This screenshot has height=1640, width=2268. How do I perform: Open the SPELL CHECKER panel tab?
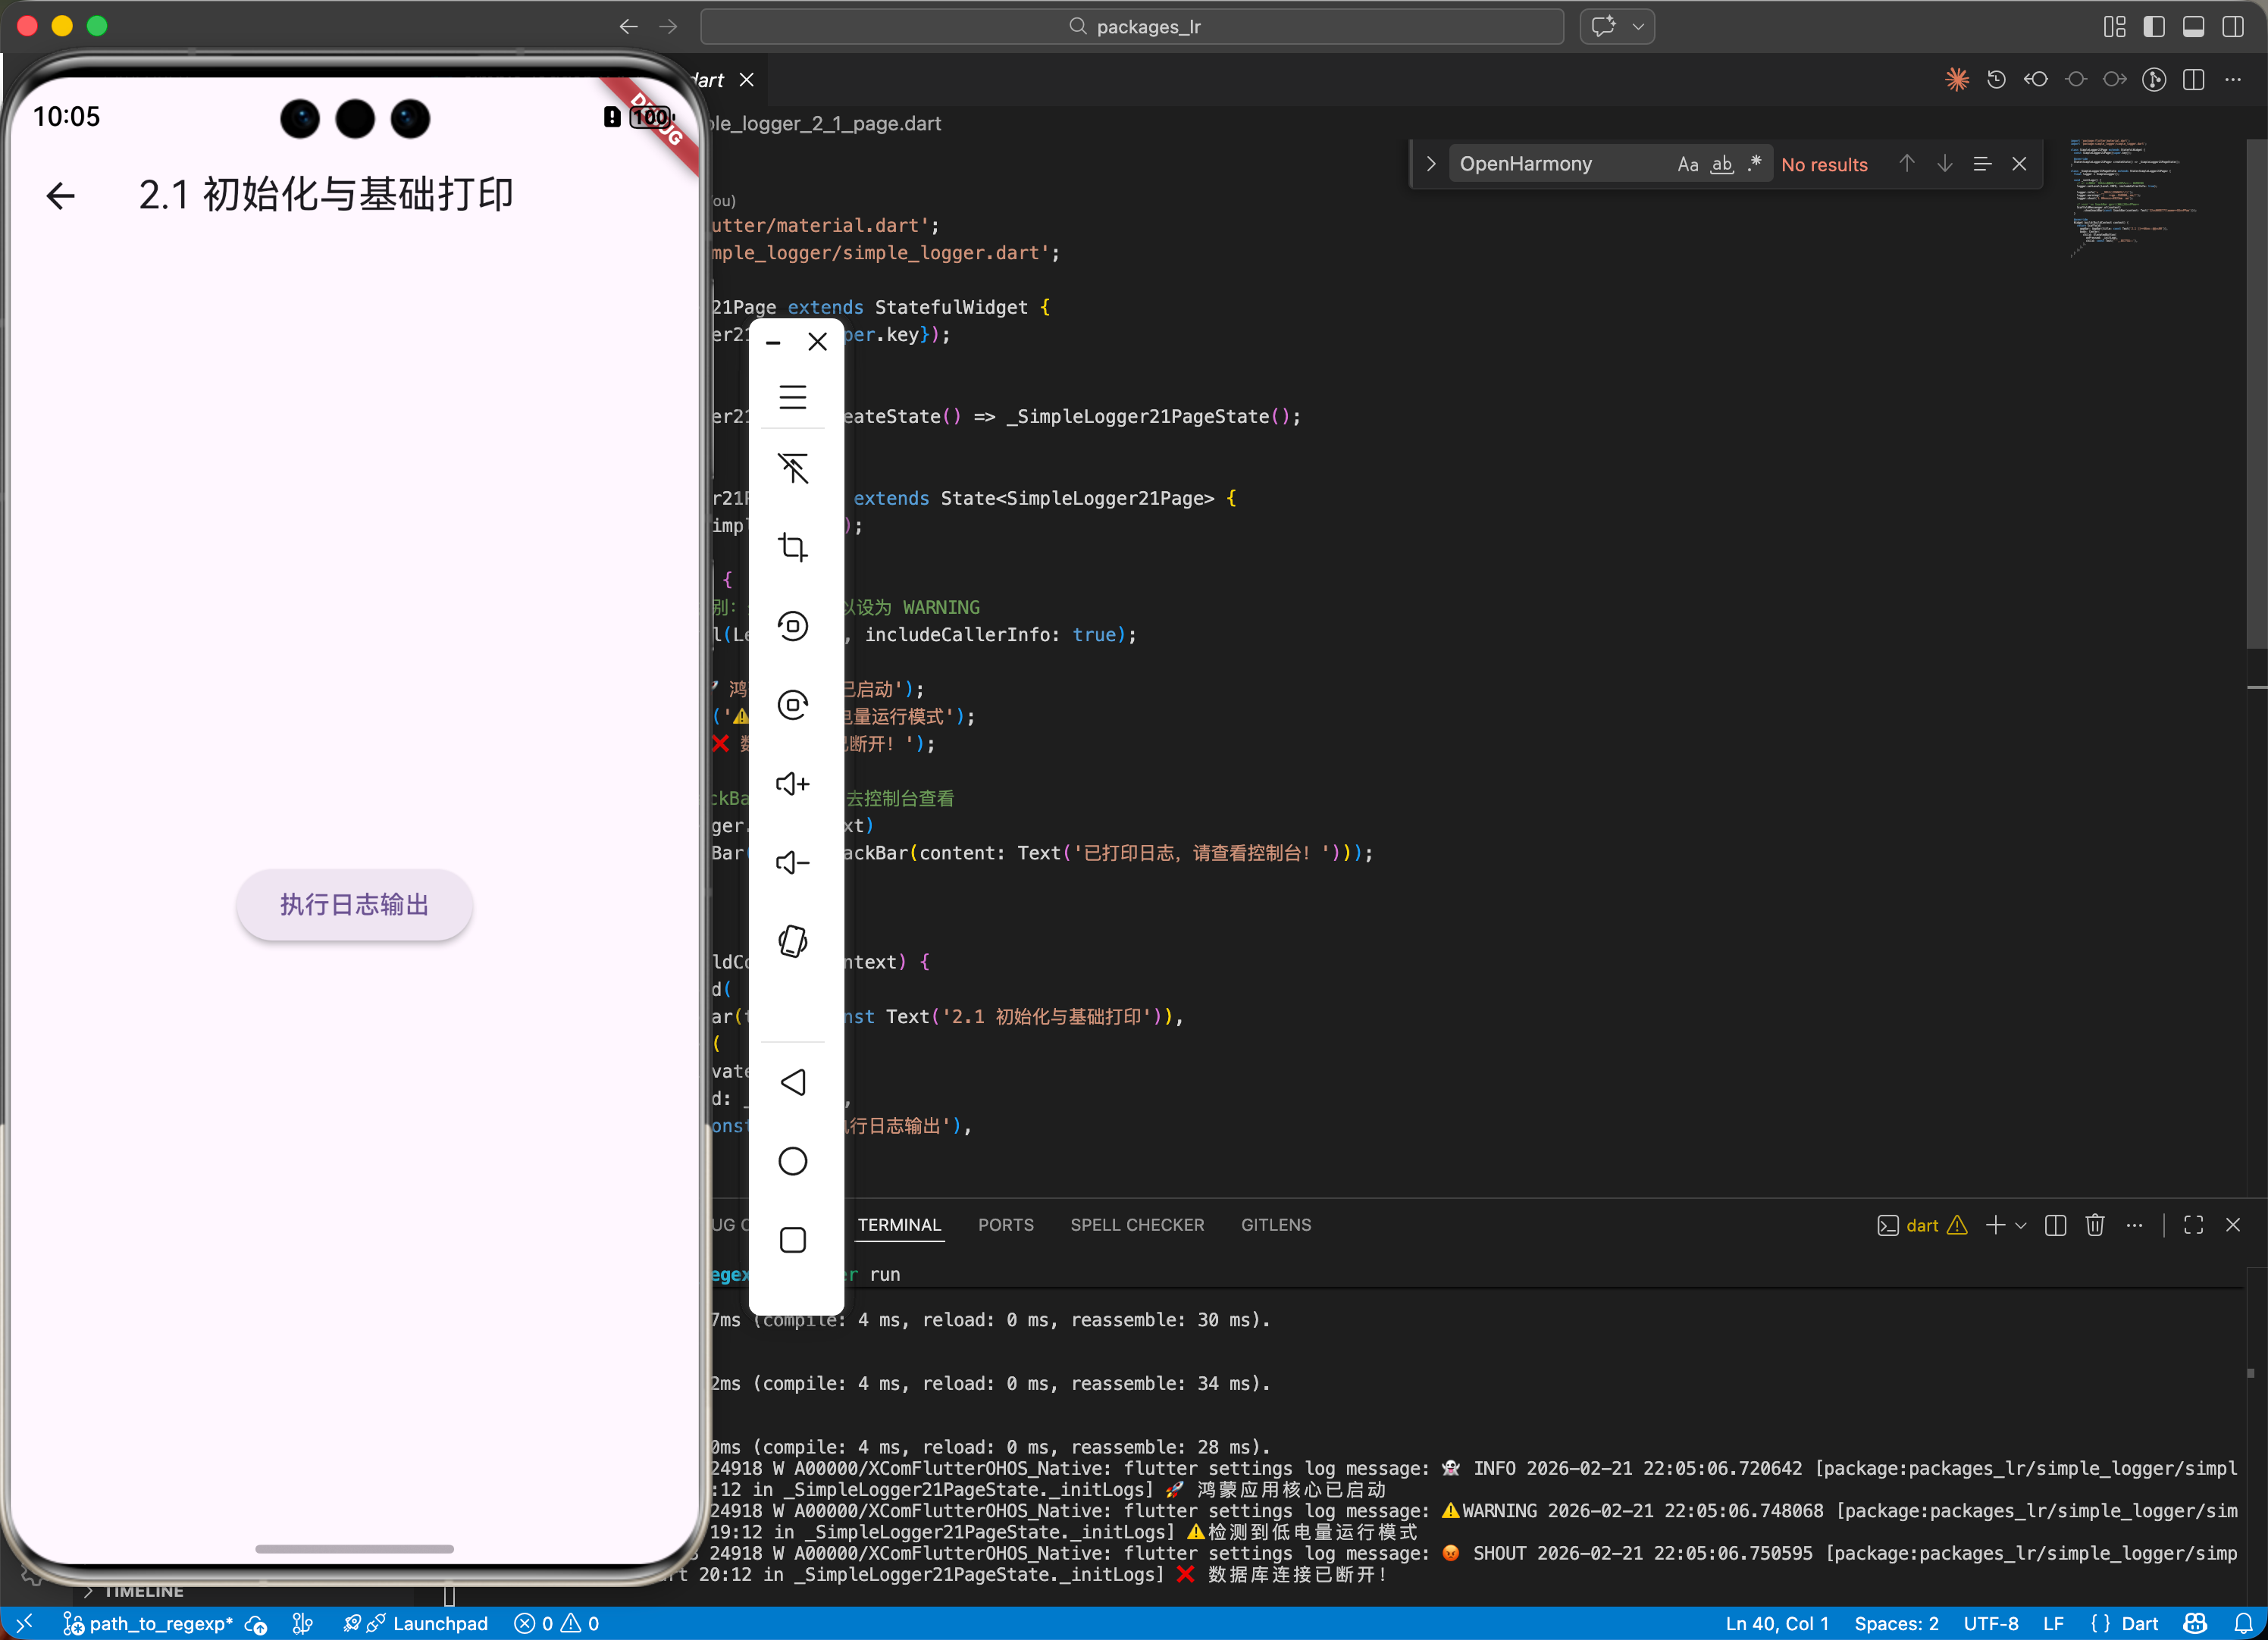click(x=1137, y=1225)
